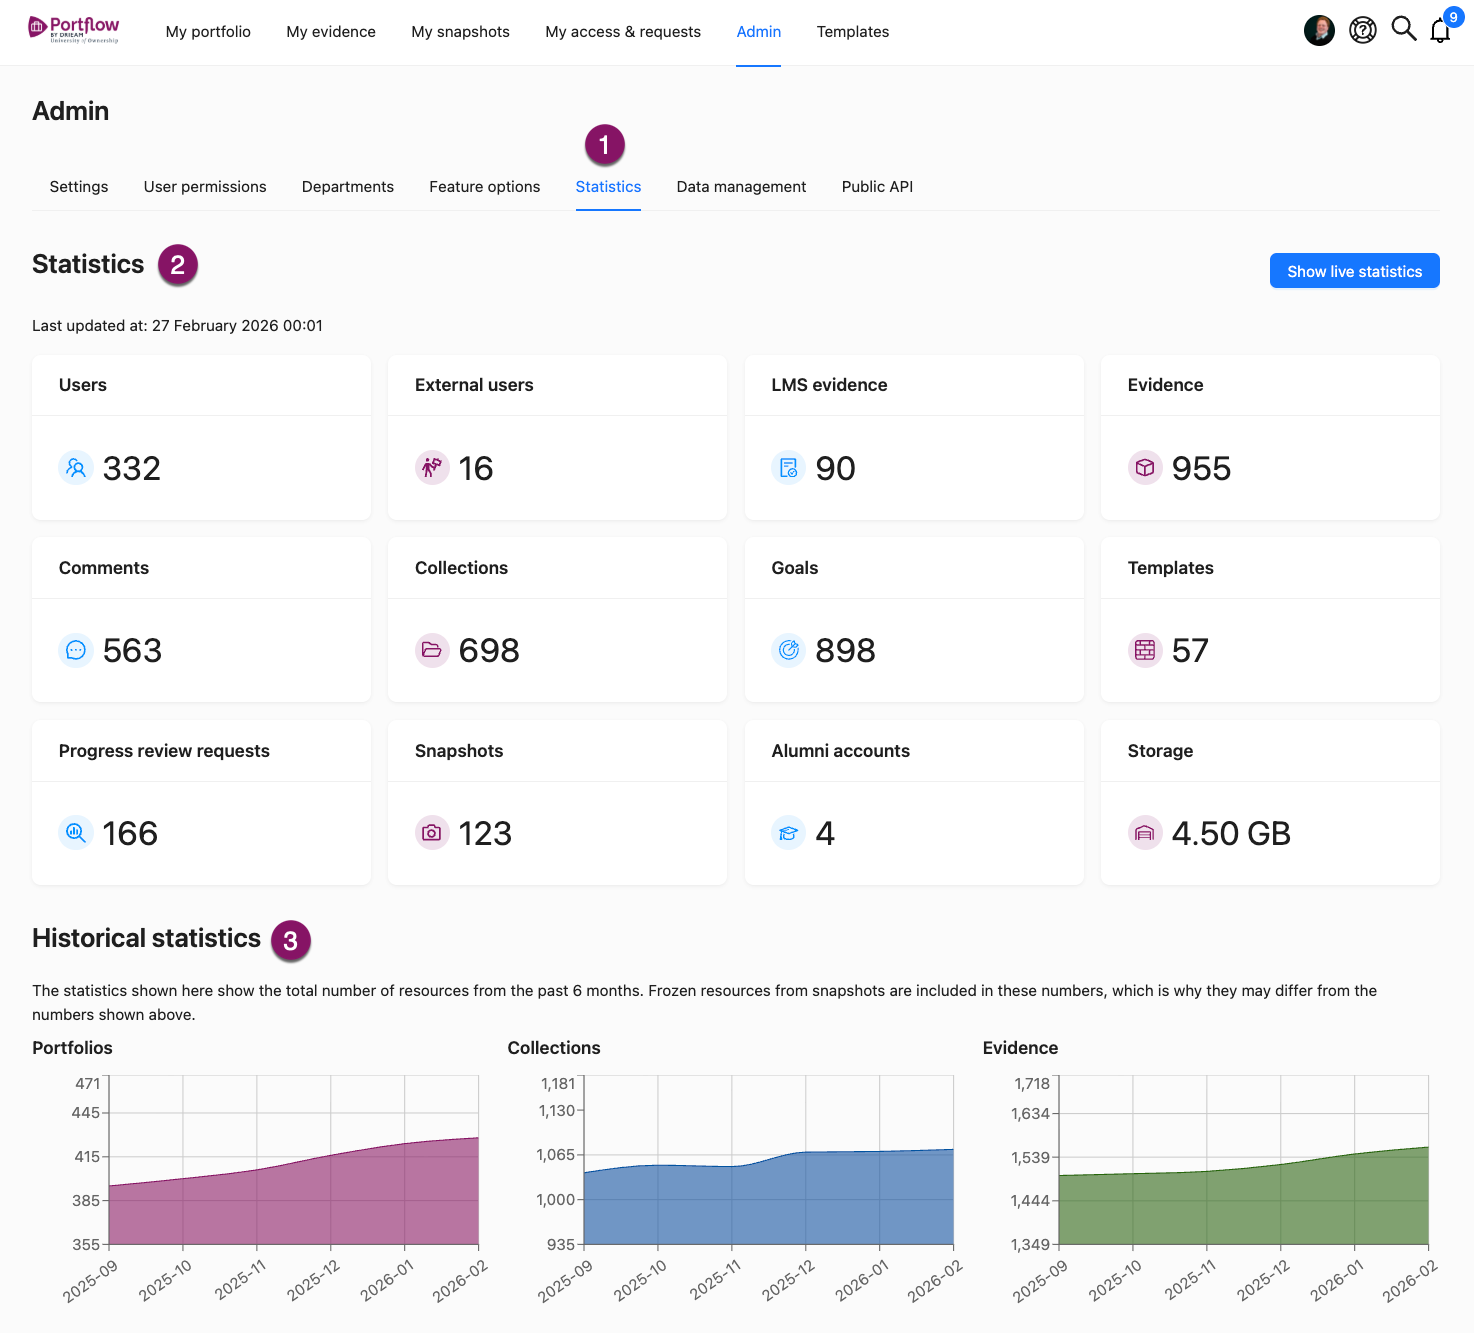Click the Evidence cube icon
This screenshot has height=1333, width=1474.
(1145, 467)
